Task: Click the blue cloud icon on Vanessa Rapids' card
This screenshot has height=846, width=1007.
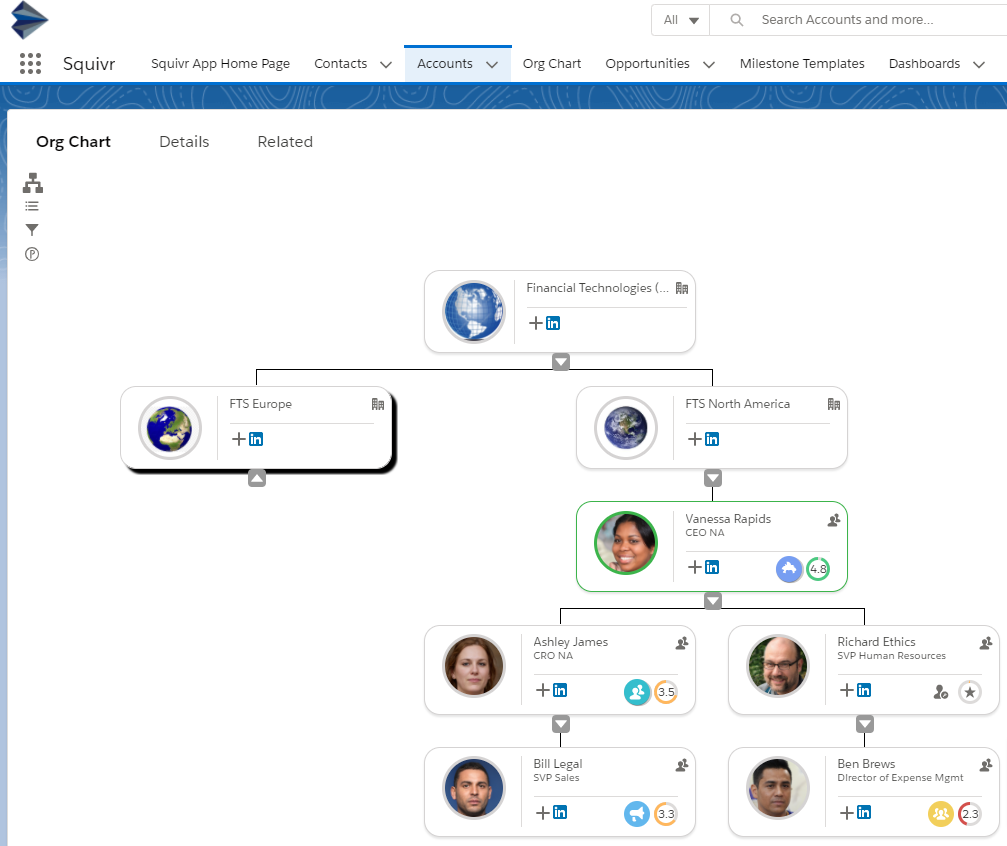Action: tap(789, 568)
